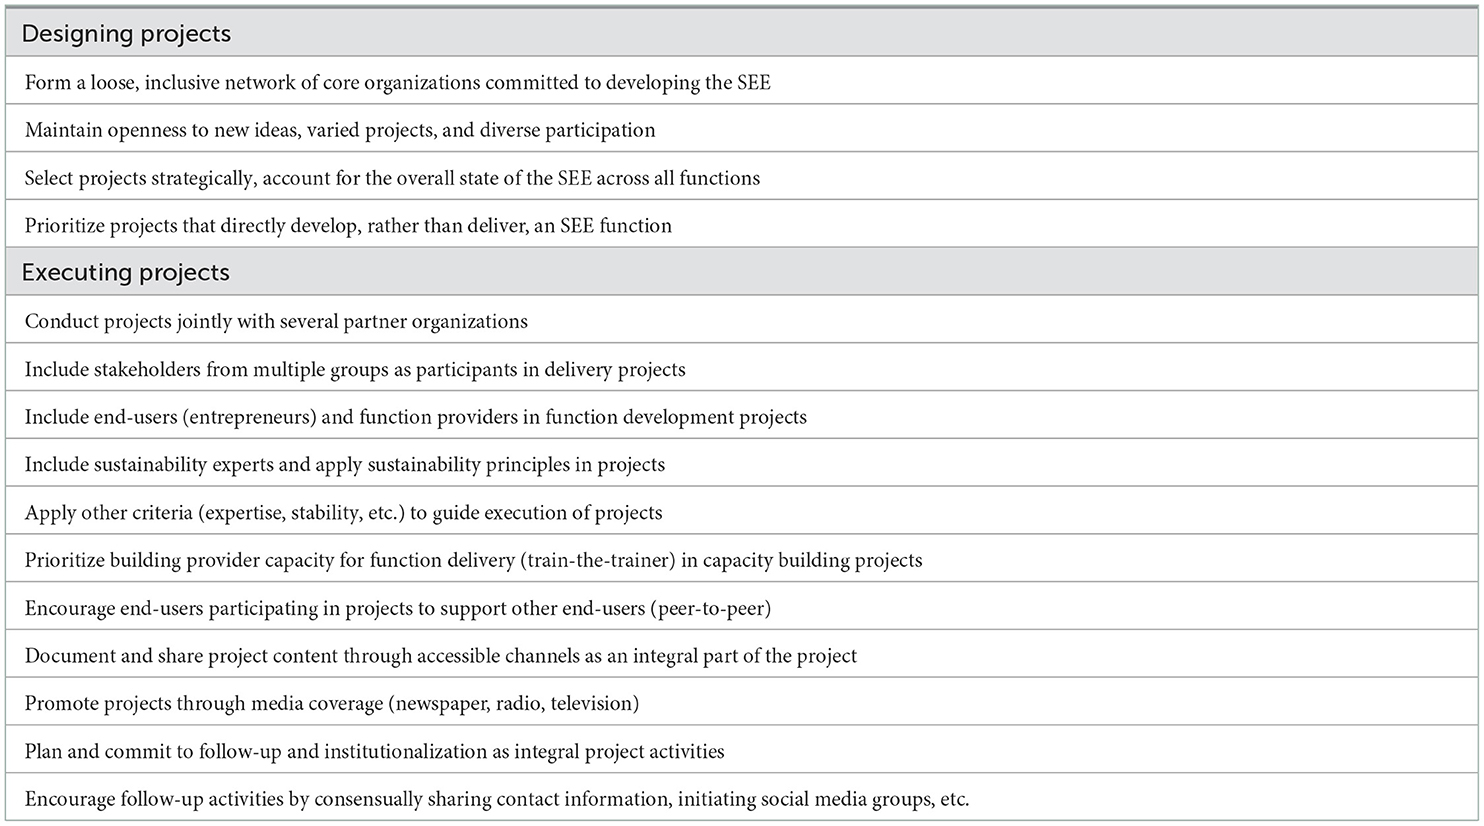This screenshot has height=826, width=1484.
Task: Select the row about forming a loose, inclusive network
Action: click(397, 82)
